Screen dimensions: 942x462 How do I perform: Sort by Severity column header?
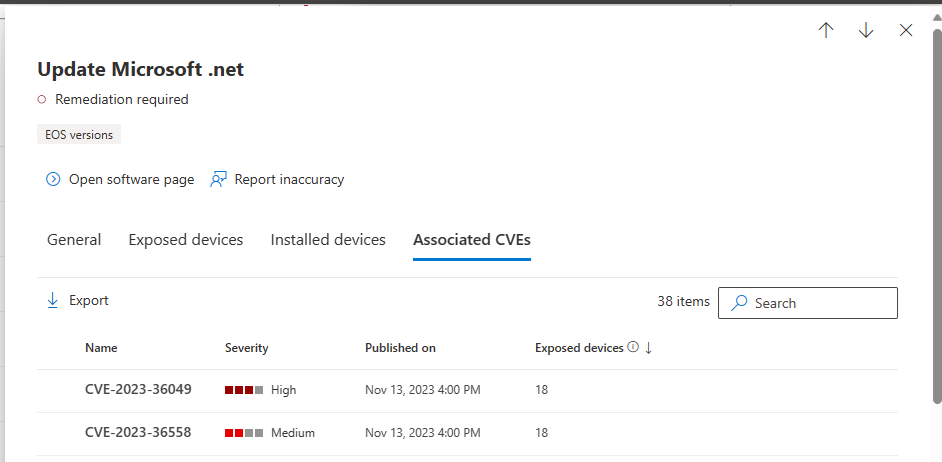coord(246,348)
